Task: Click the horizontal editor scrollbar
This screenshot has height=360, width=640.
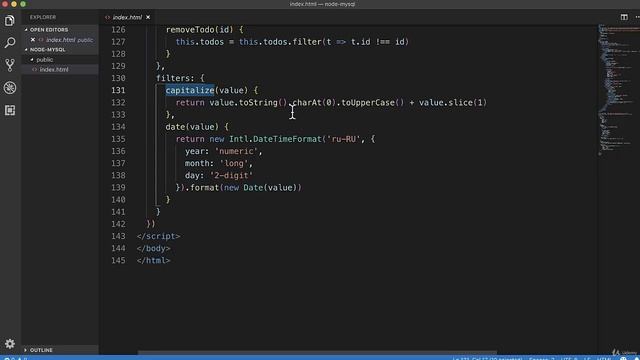Action: [317, 353]
